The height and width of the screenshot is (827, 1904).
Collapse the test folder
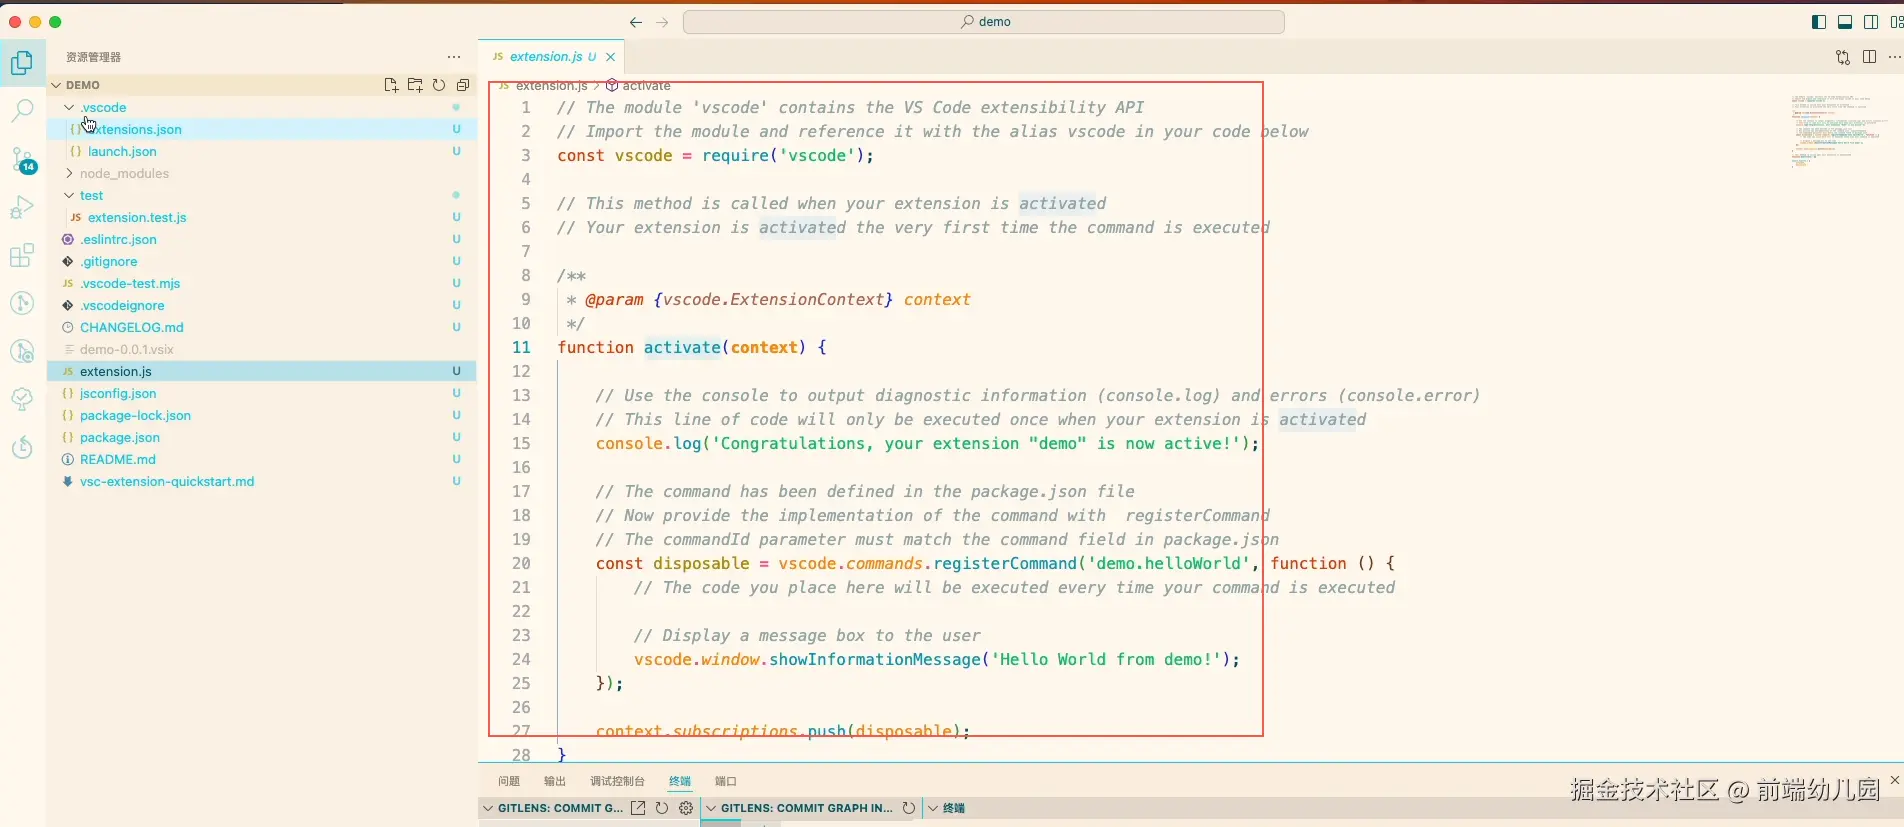tap(69, 195)
